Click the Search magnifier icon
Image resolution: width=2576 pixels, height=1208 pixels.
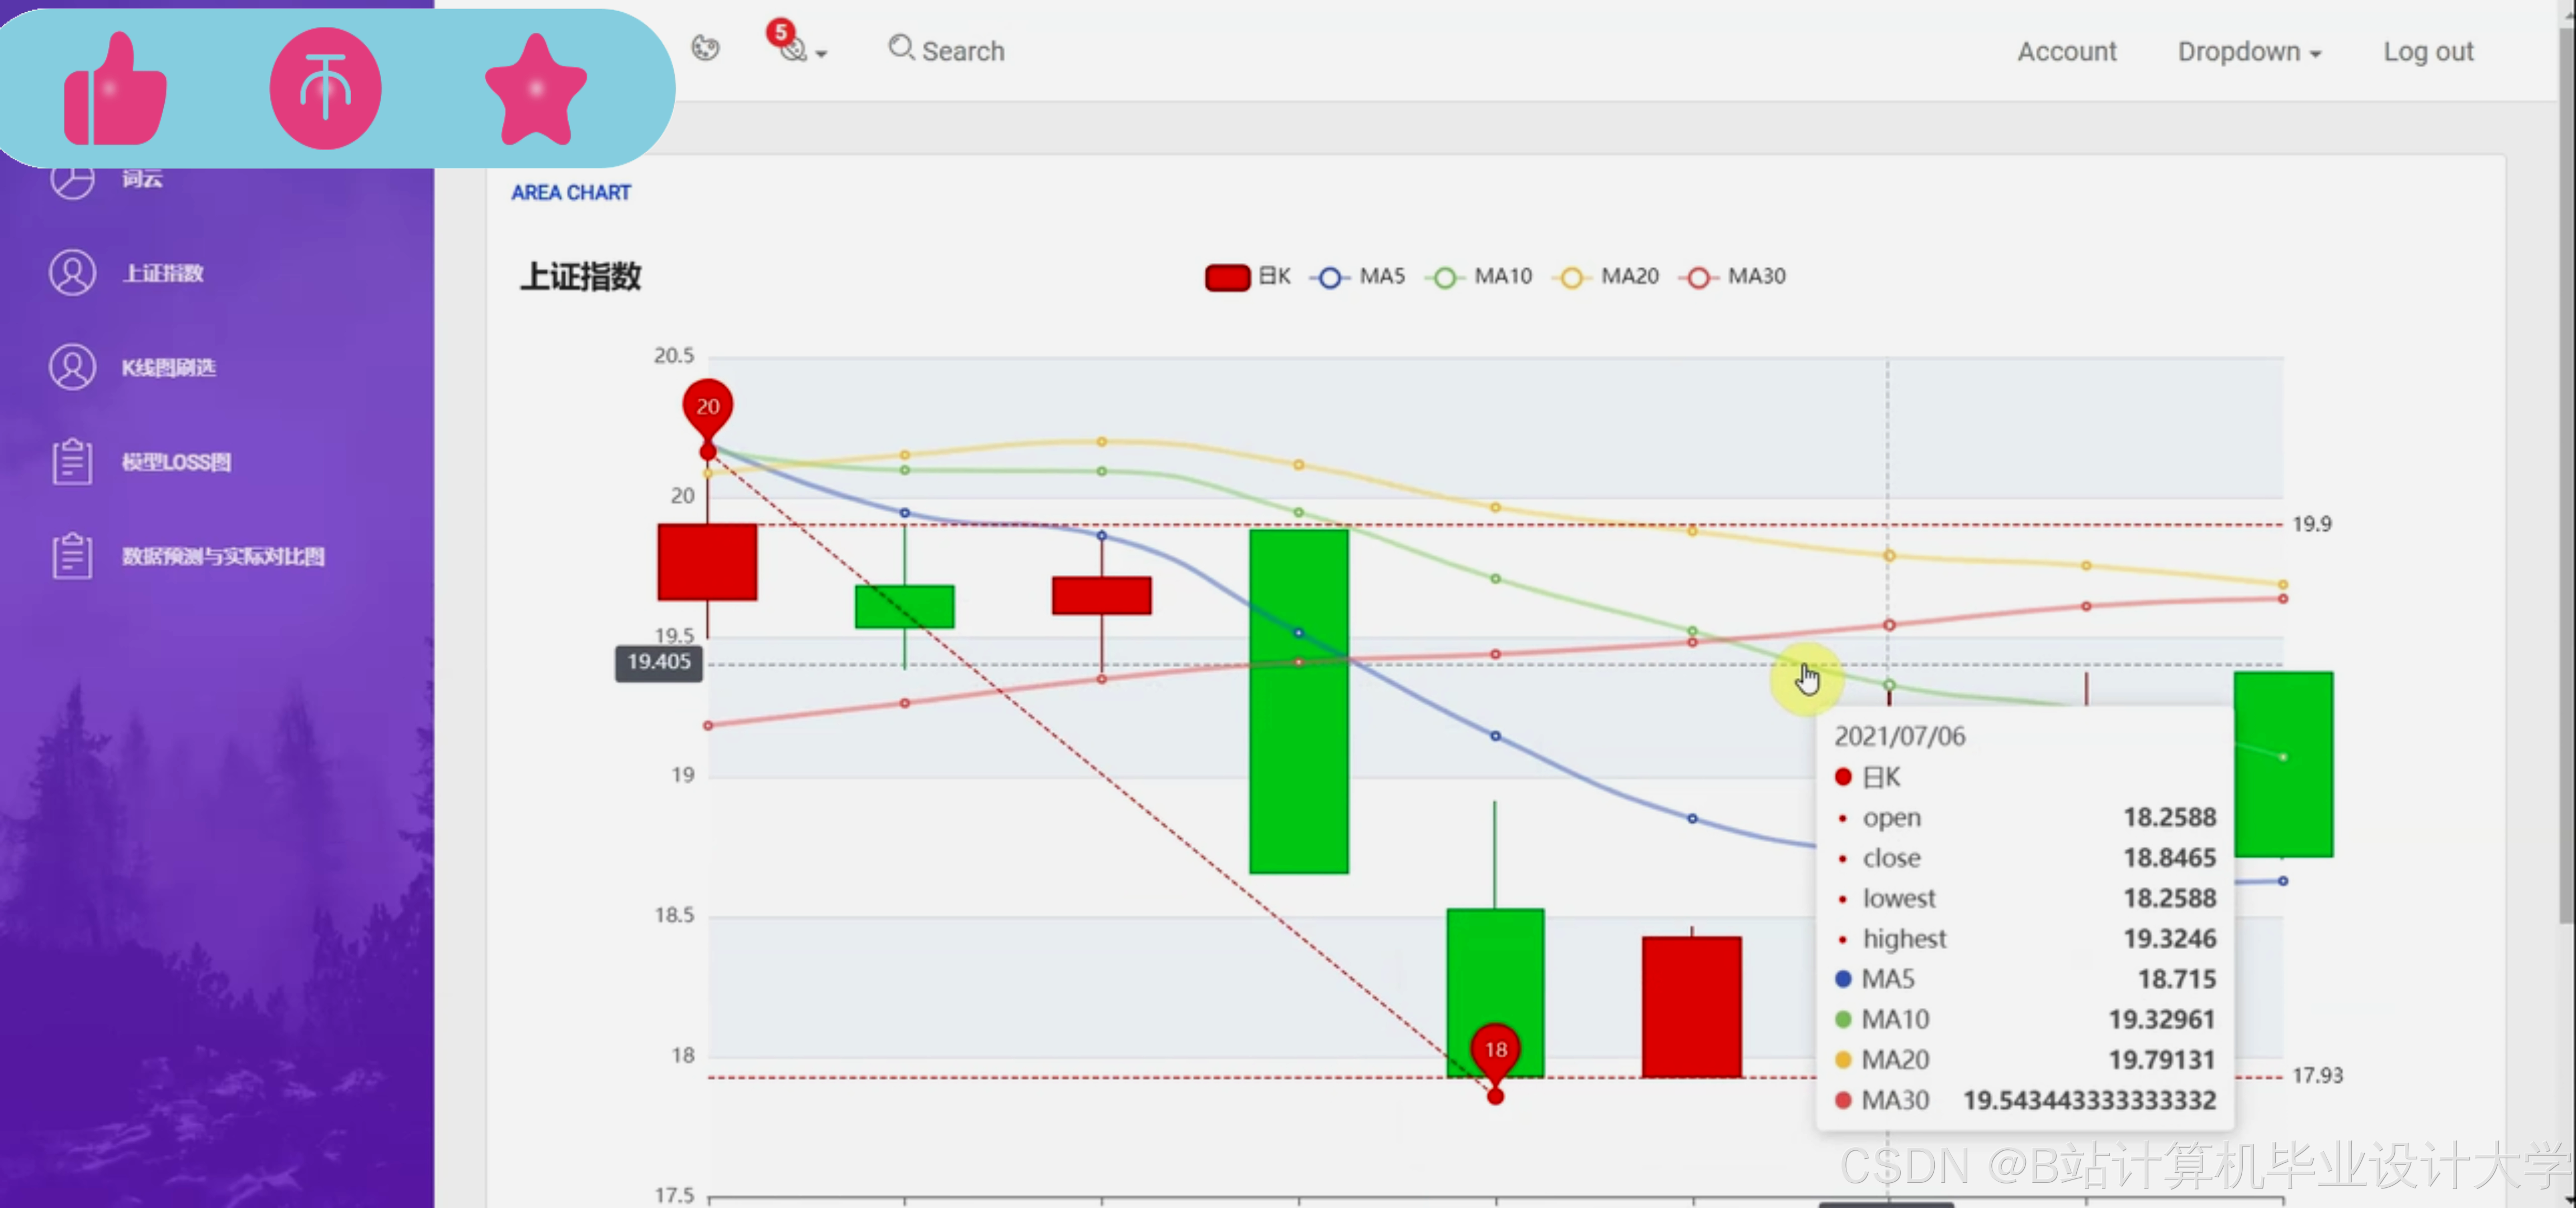pyautogui.click(x=901, y=48)
